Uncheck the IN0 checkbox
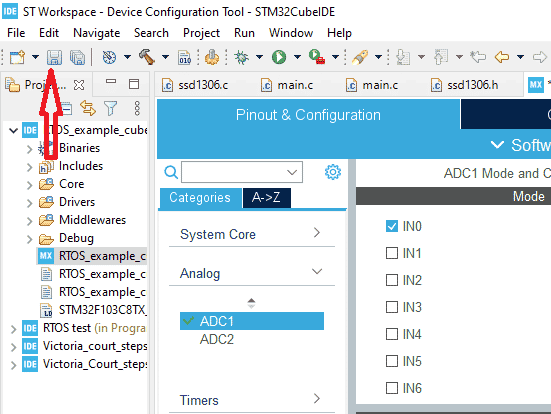Viewport: 551px width, 414px height. point(392,226)
